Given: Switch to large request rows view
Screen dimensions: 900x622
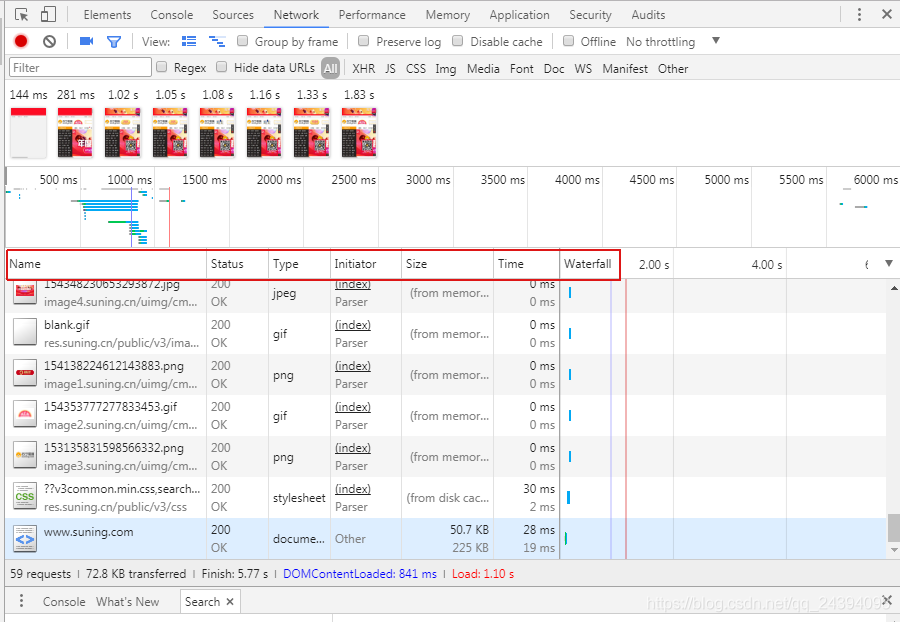Looking at the screenshot, I should click(x=189, y=41).
